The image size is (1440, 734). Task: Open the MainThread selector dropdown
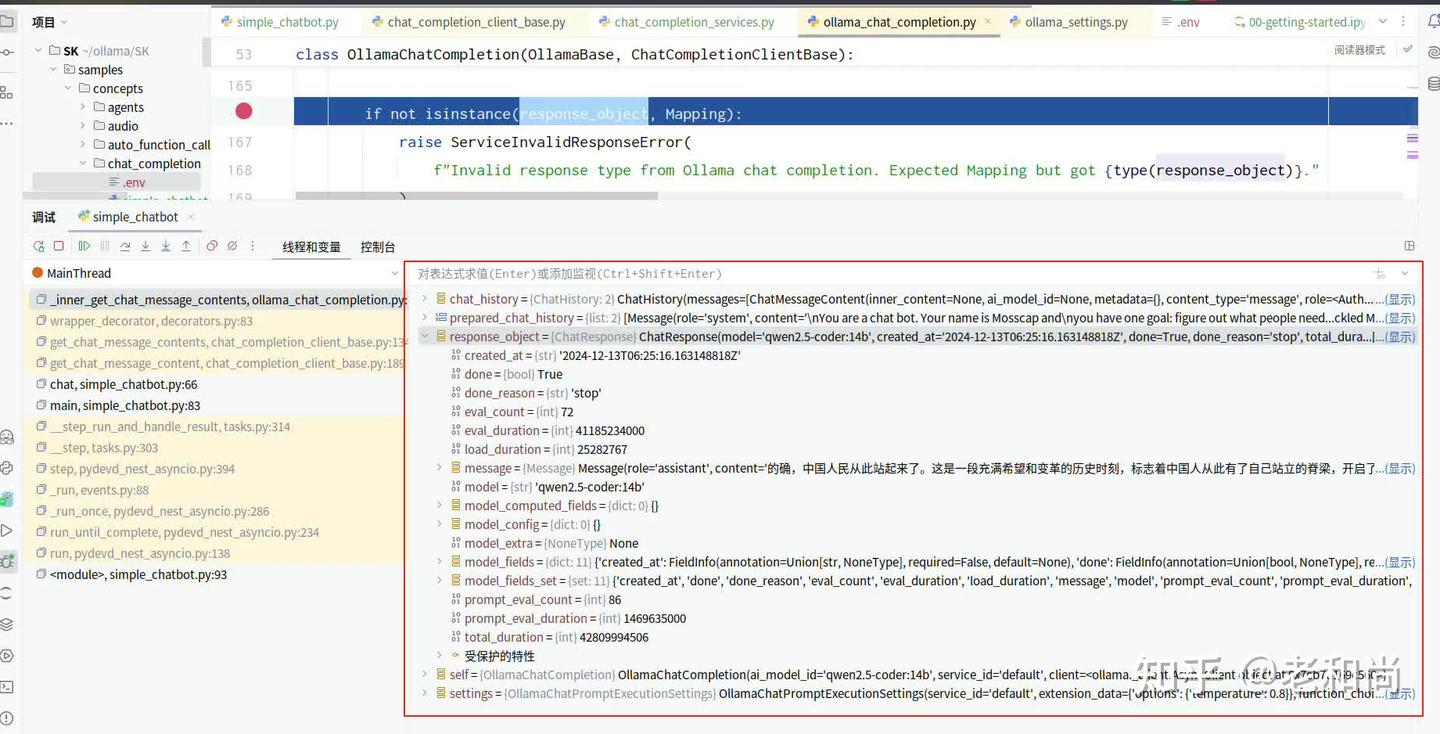[396, 272]
